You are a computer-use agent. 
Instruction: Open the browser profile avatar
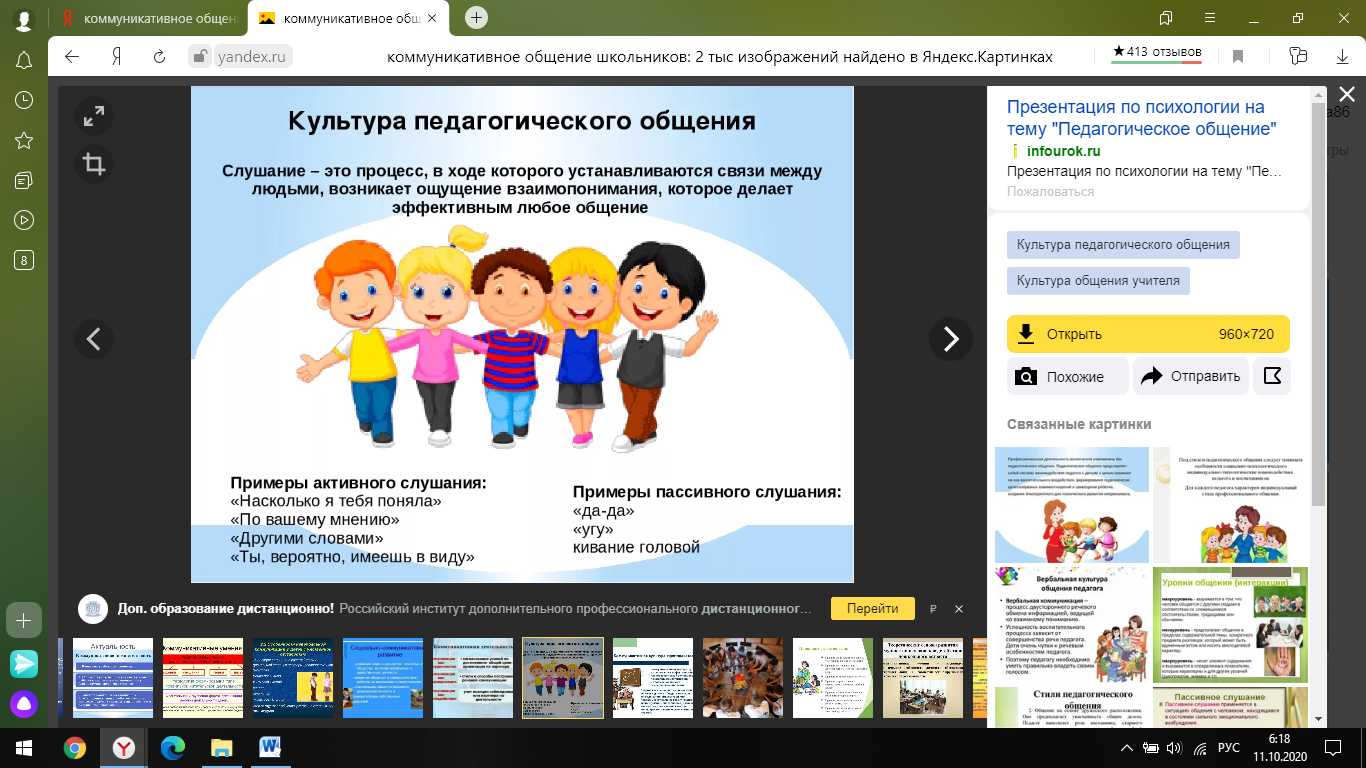(23, 18)
